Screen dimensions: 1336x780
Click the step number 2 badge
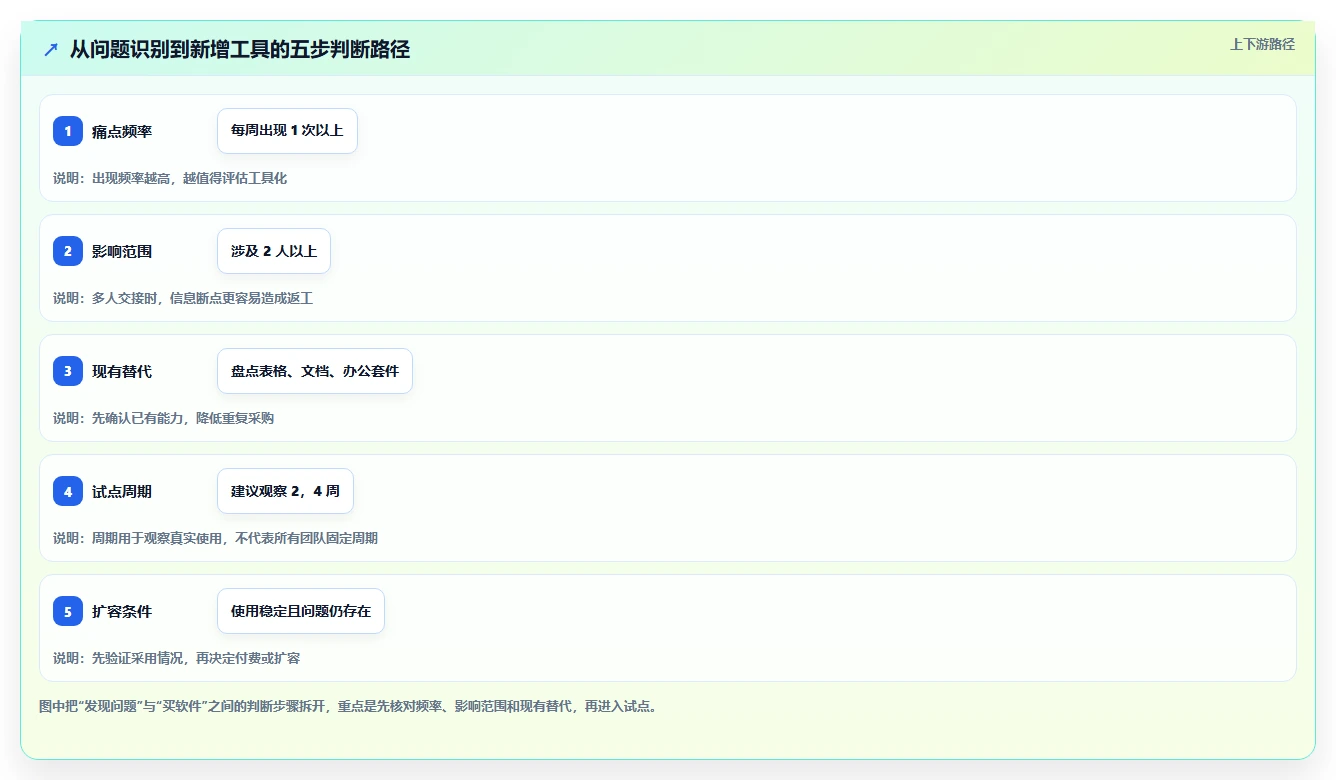tap(68, 251)
